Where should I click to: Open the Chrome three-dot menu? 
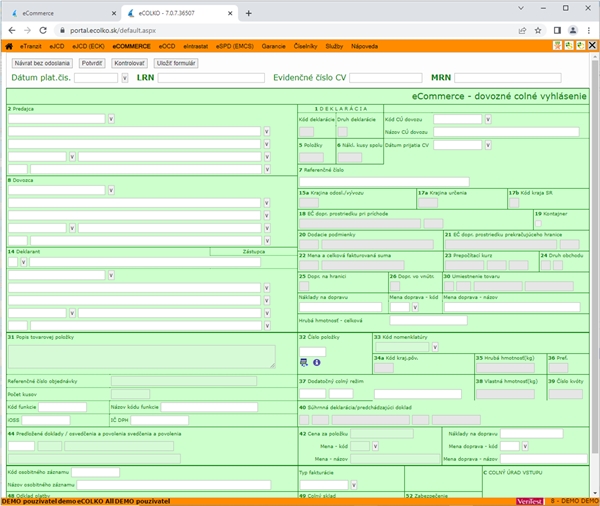pos(589,30)
